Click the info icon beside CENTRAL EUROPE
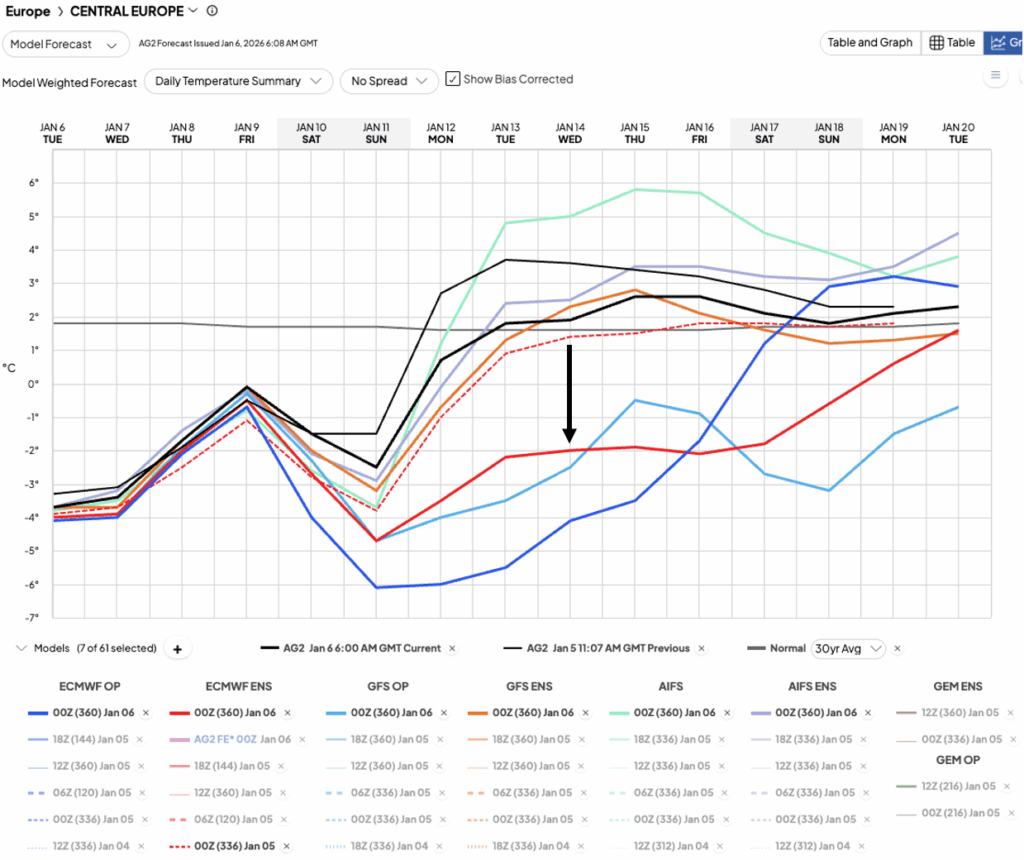The height and width of the screenshot is (860, 1024). click(x=211, y=11)
